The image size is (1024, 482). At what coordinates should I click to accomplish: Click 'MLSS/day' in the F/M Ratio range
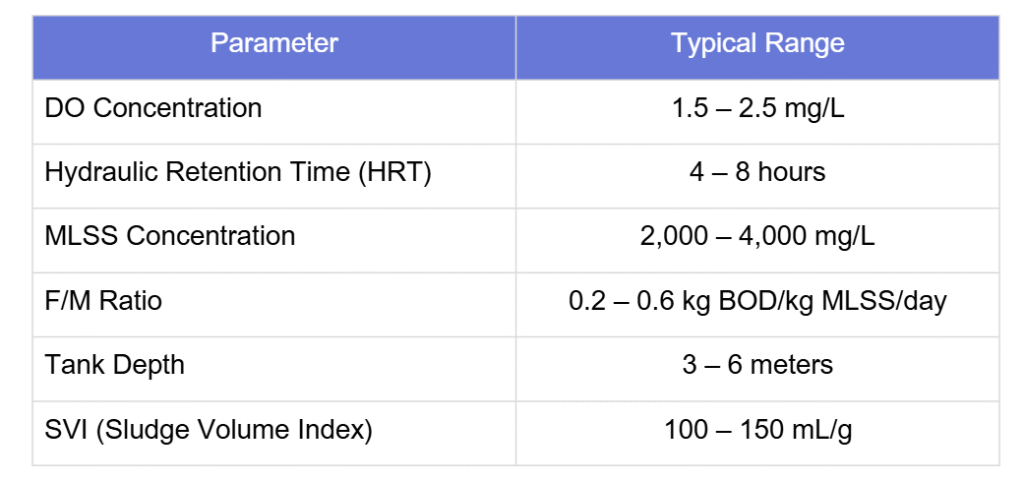click(884, 301)
